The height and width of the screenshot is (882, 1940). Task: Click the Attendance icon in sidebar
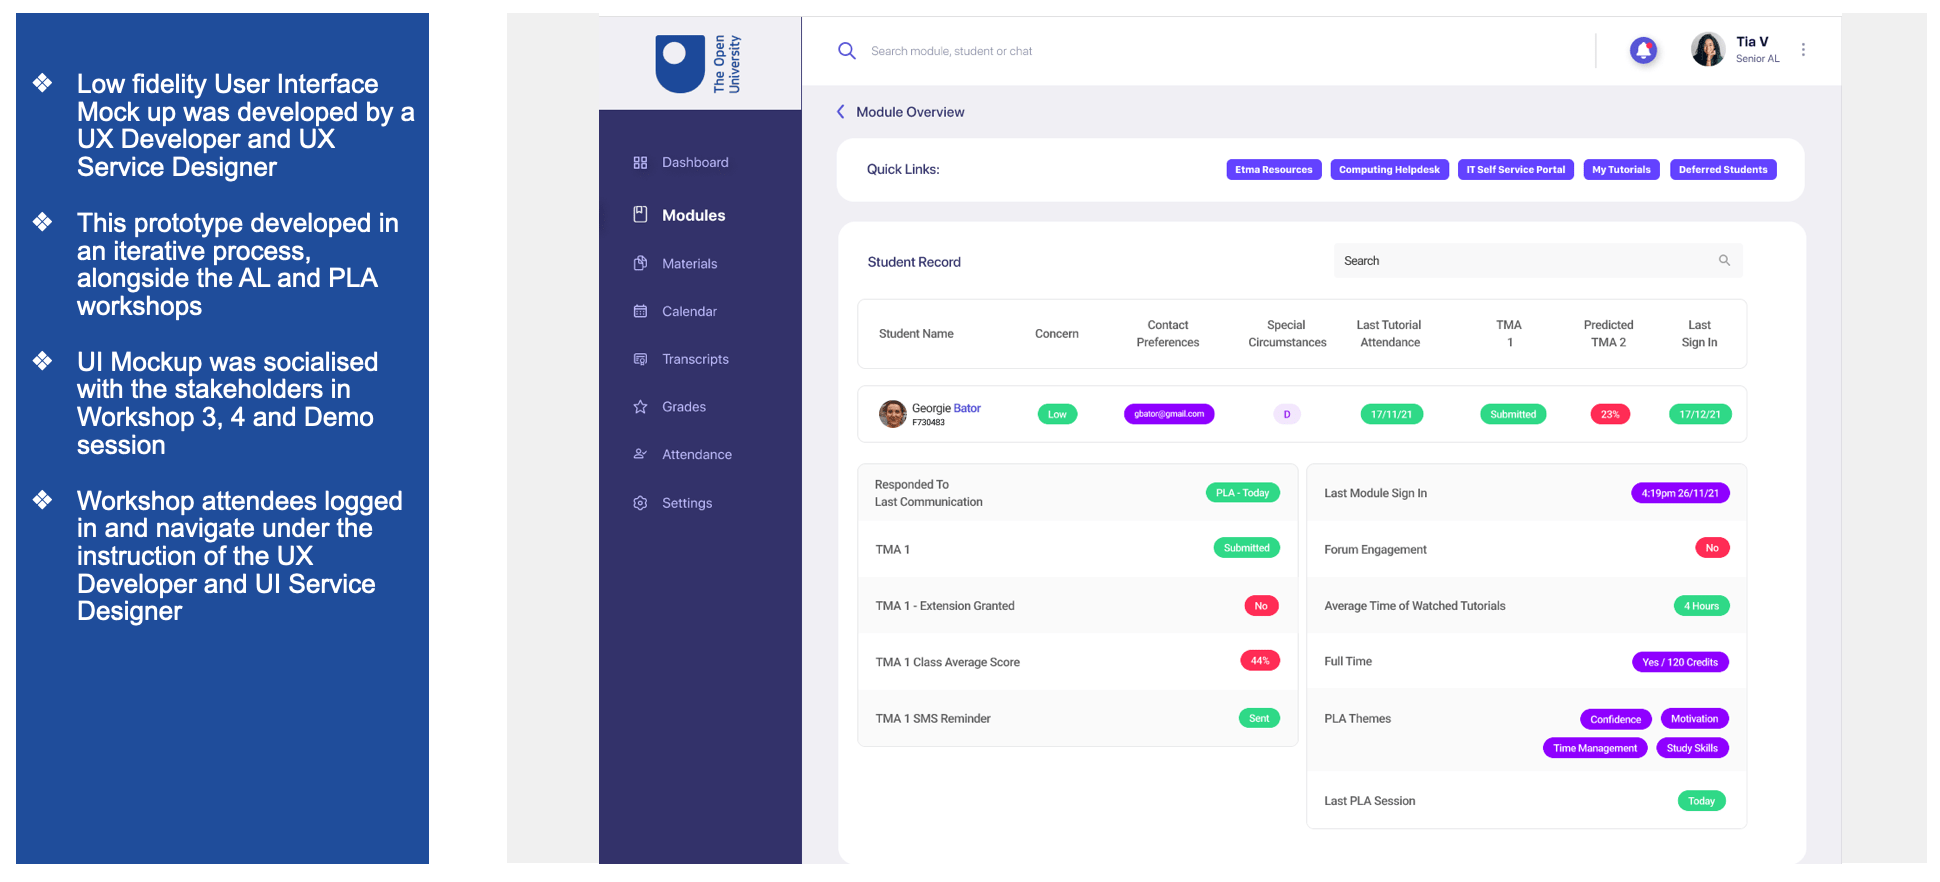tap(640, 455)
